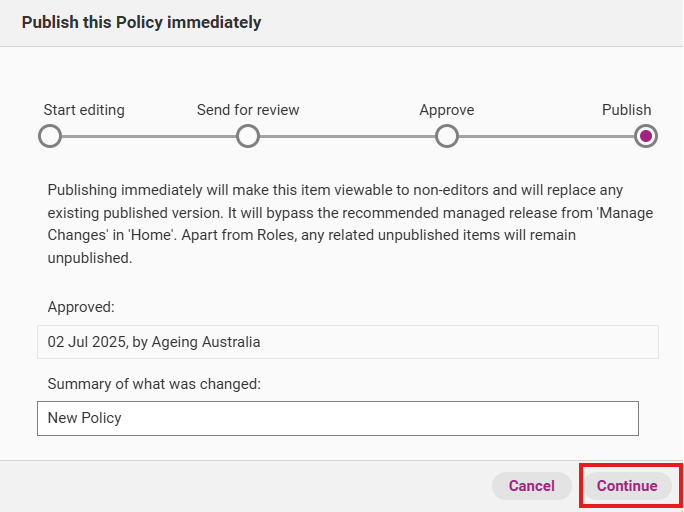Click progress line between Approve and Publish
The image size is (684, 512).
point(546,136)
